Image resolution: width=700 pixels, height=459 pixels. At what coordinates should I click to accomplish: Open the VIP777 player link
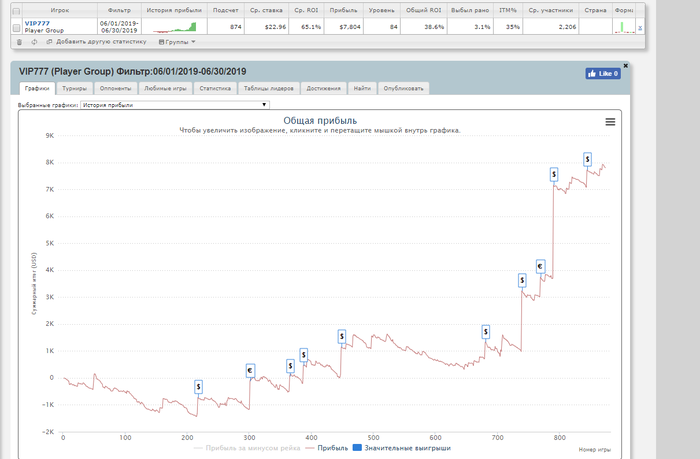(38, 23)
